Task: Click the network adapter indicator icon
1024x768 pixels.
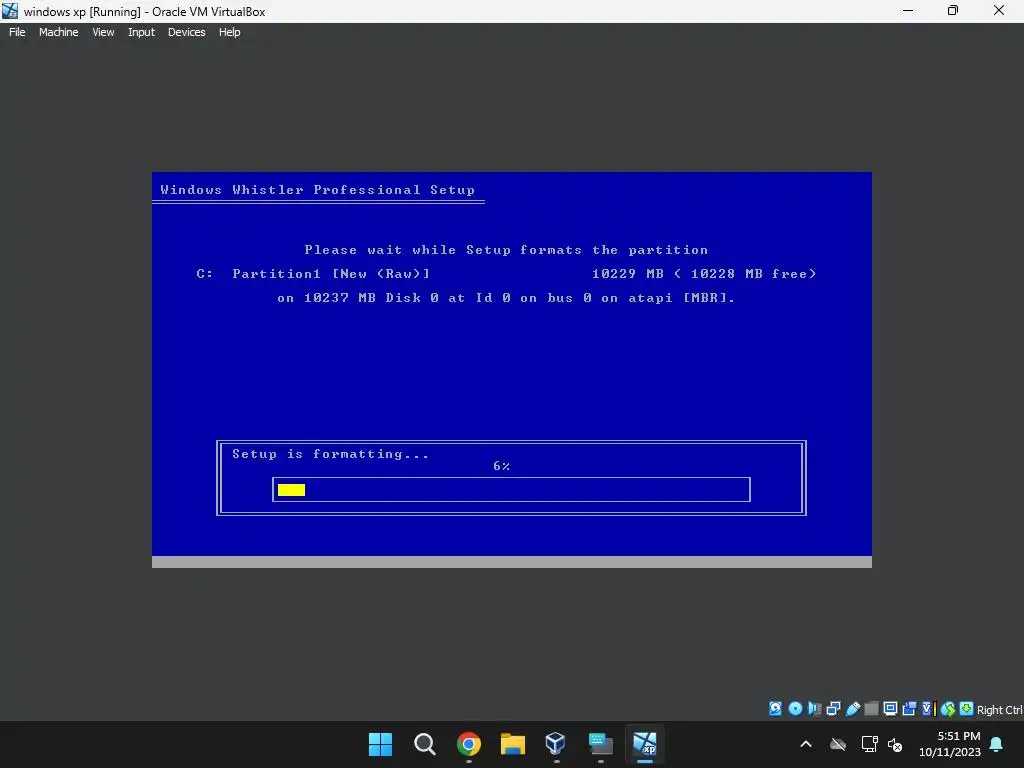Action: [x=833, y=709]
